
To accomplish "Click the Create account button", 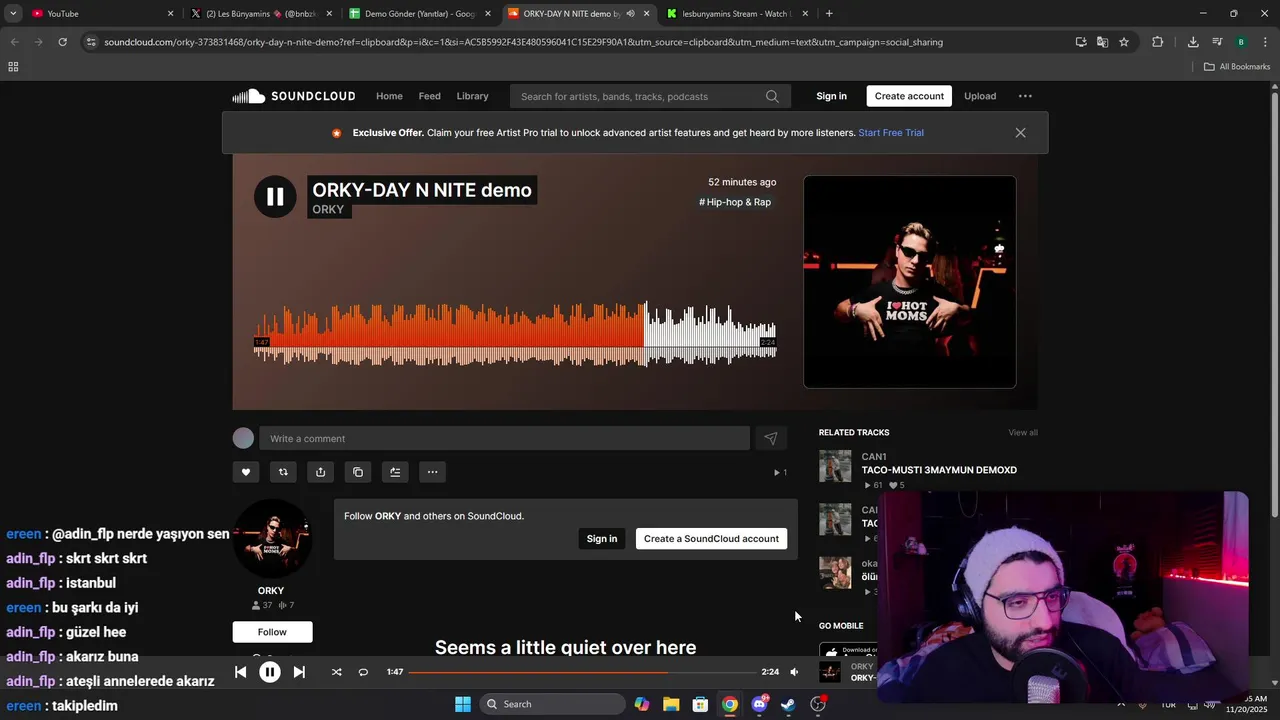I will (909, 96).
